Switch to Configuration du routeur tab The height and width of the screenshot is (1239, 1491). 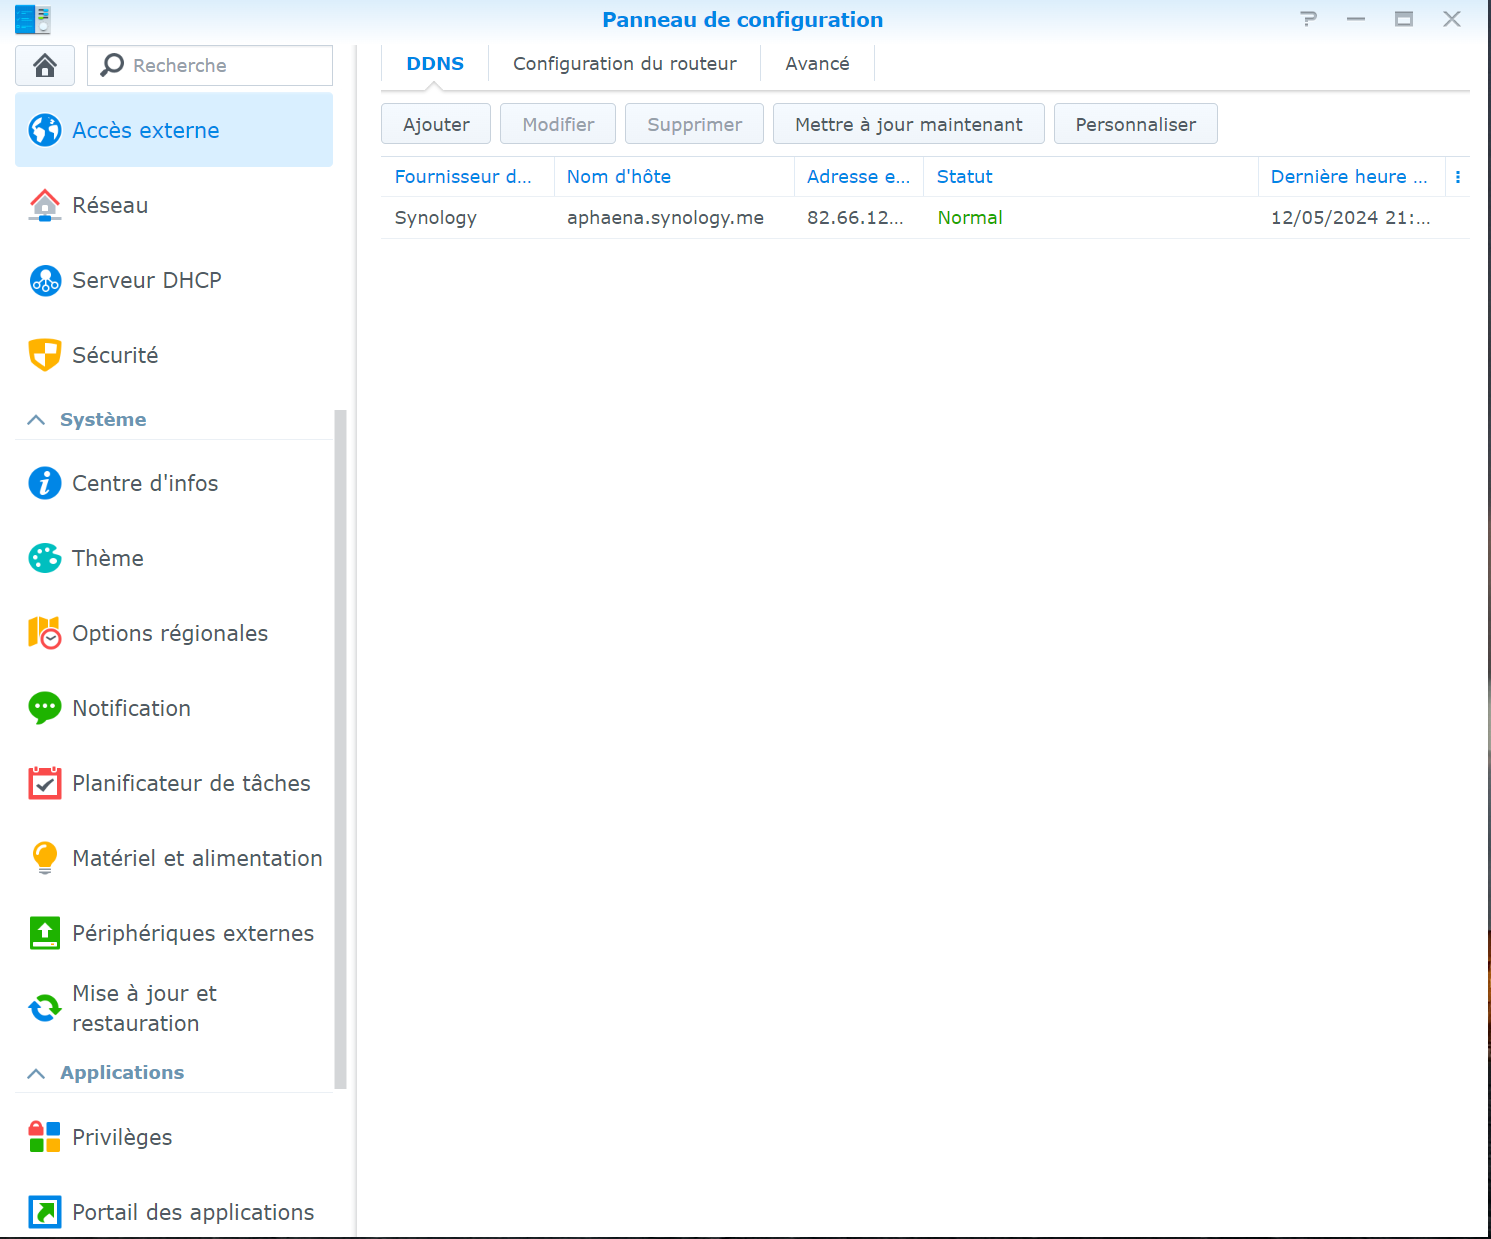[x=624, y=64]
